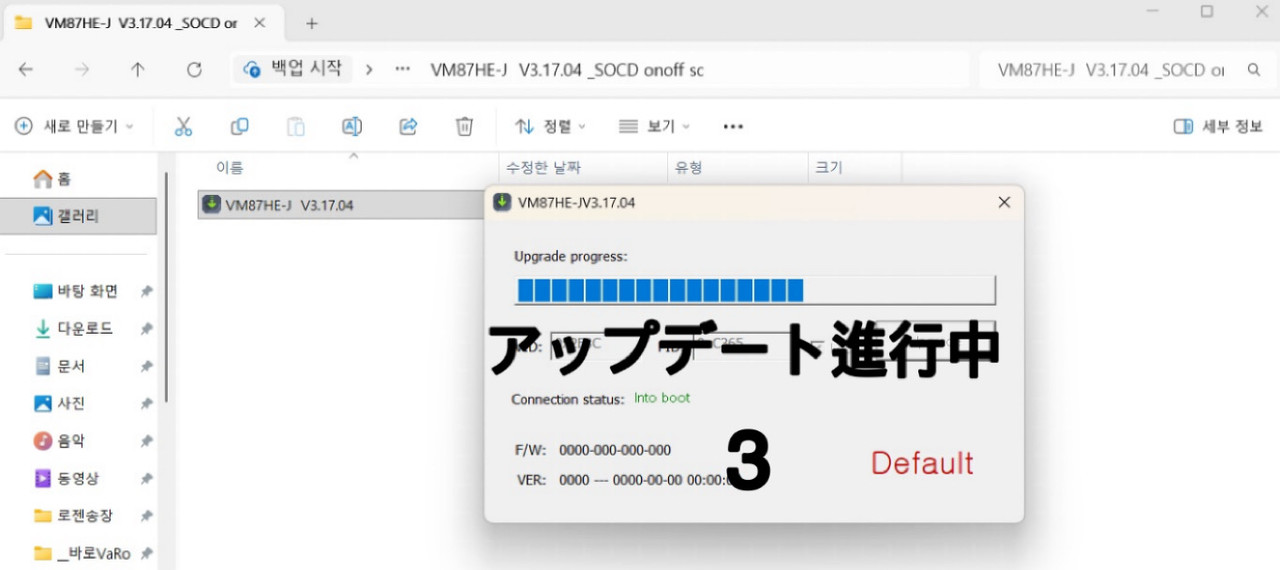Screen dimensions: 1280x570
Task: Click the Share icon in toolbar
Action: coord(408,126)
